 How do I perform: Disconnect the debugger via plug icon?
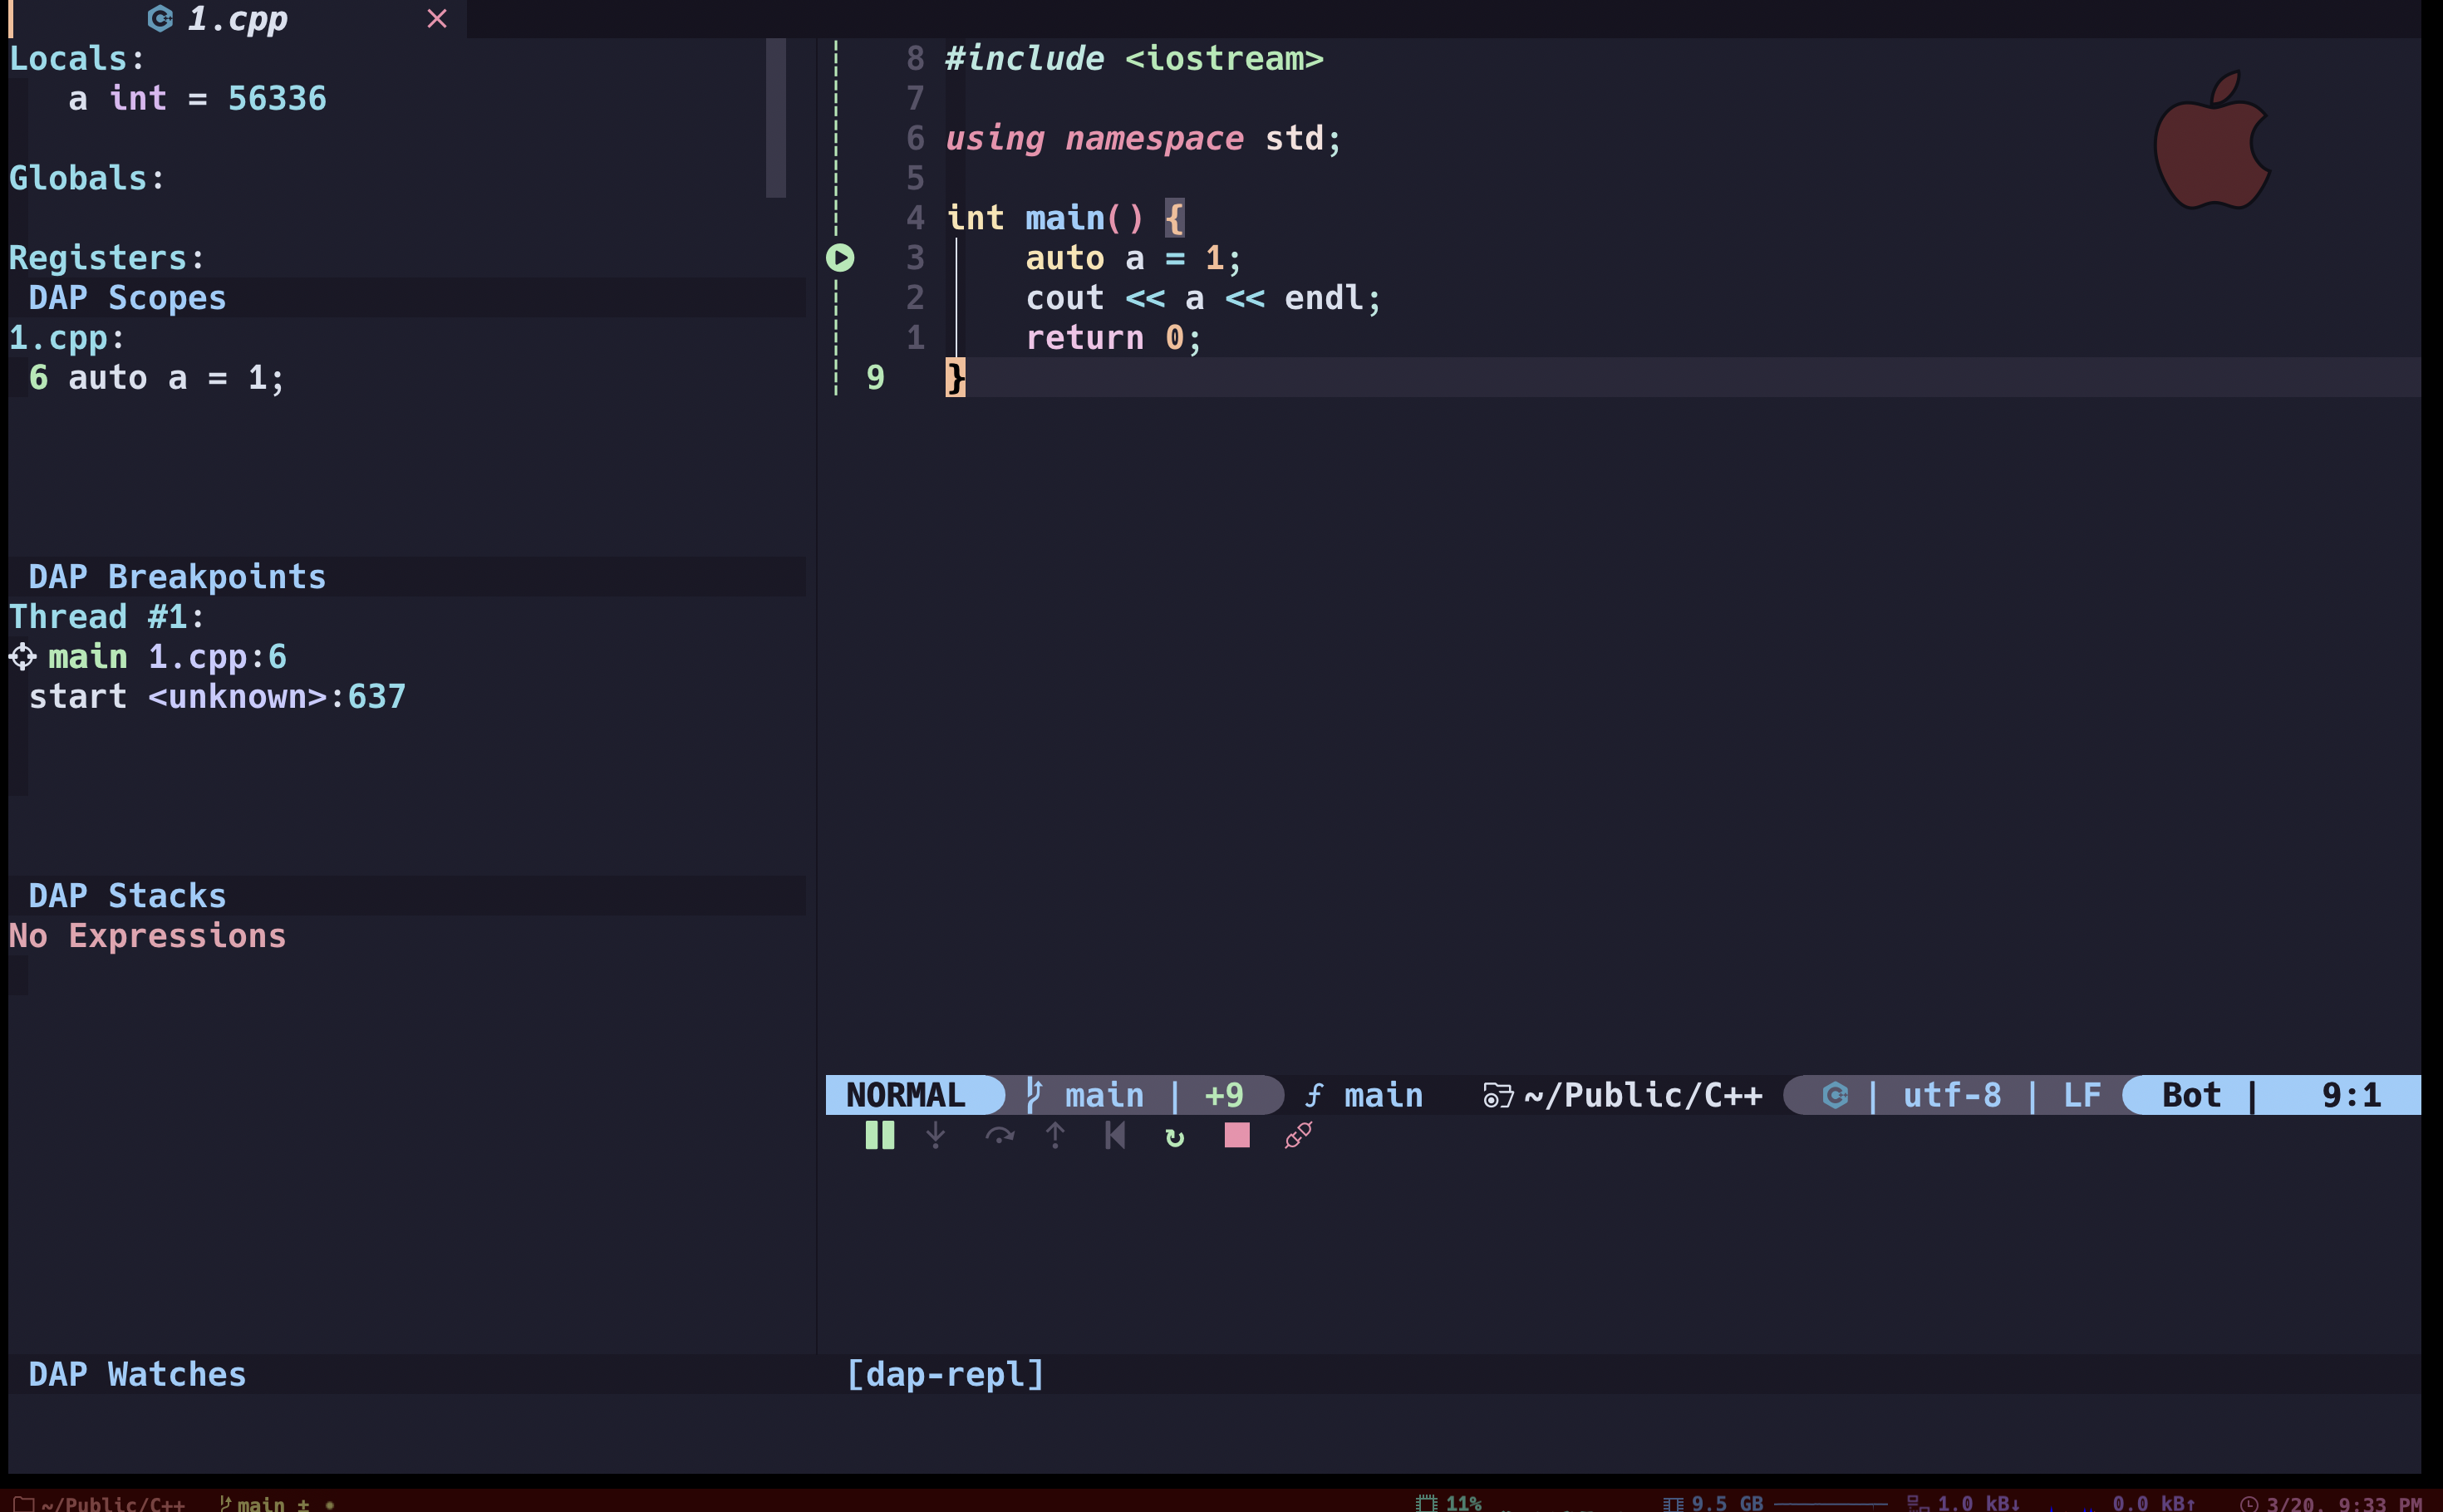click(x=1296, y=1135)
